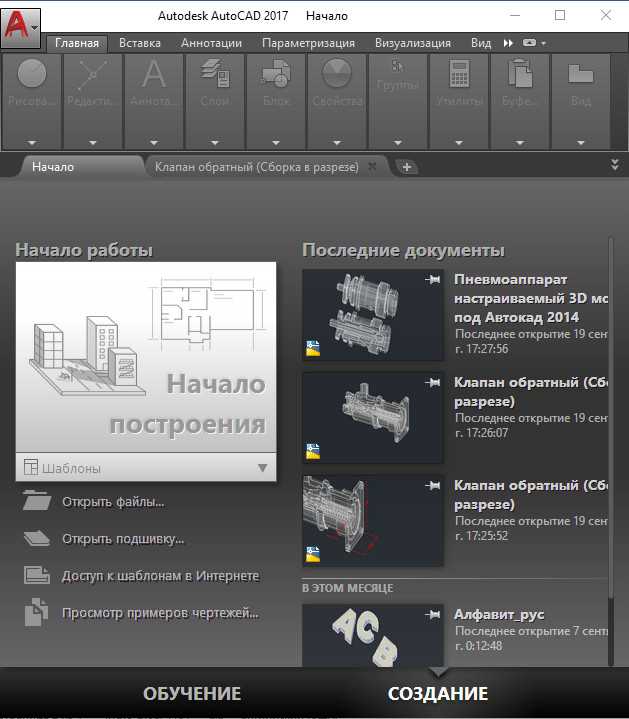
Task: Open Клапан обратный thumbnail opened at 17:26:07
Action: 373,418
